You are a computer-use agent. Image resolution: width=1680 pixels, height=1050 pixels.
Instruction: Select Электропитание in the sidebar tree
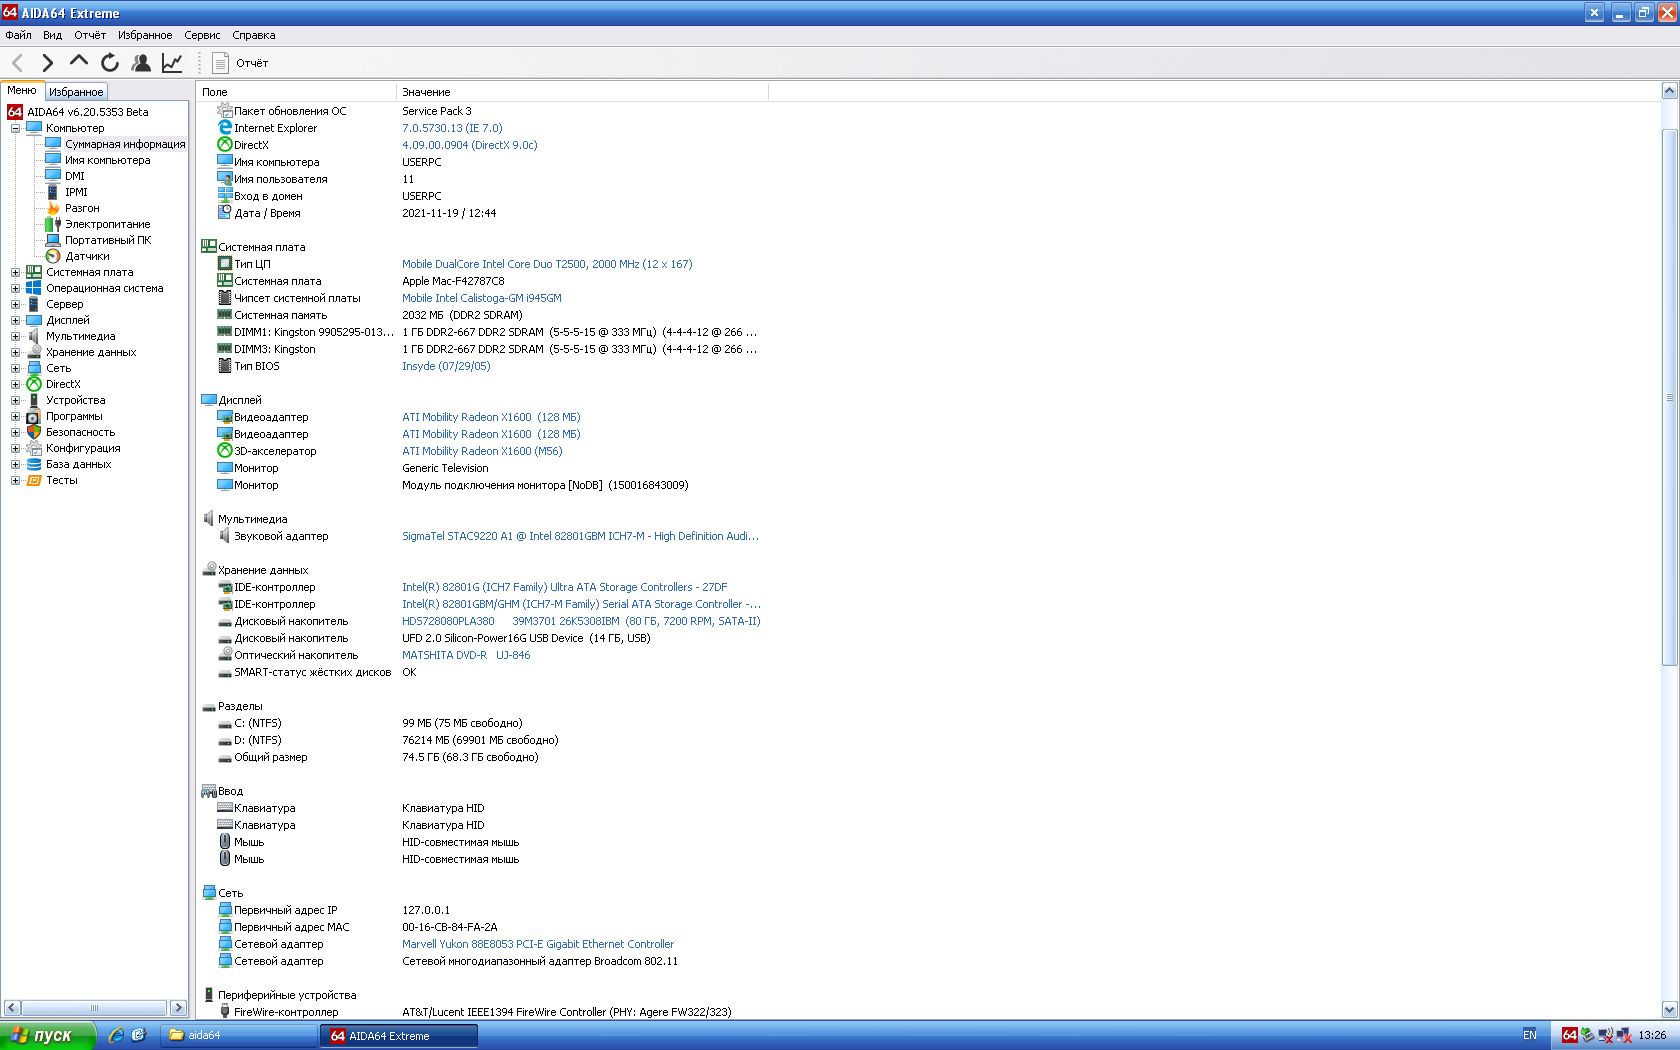pos(107,224)
